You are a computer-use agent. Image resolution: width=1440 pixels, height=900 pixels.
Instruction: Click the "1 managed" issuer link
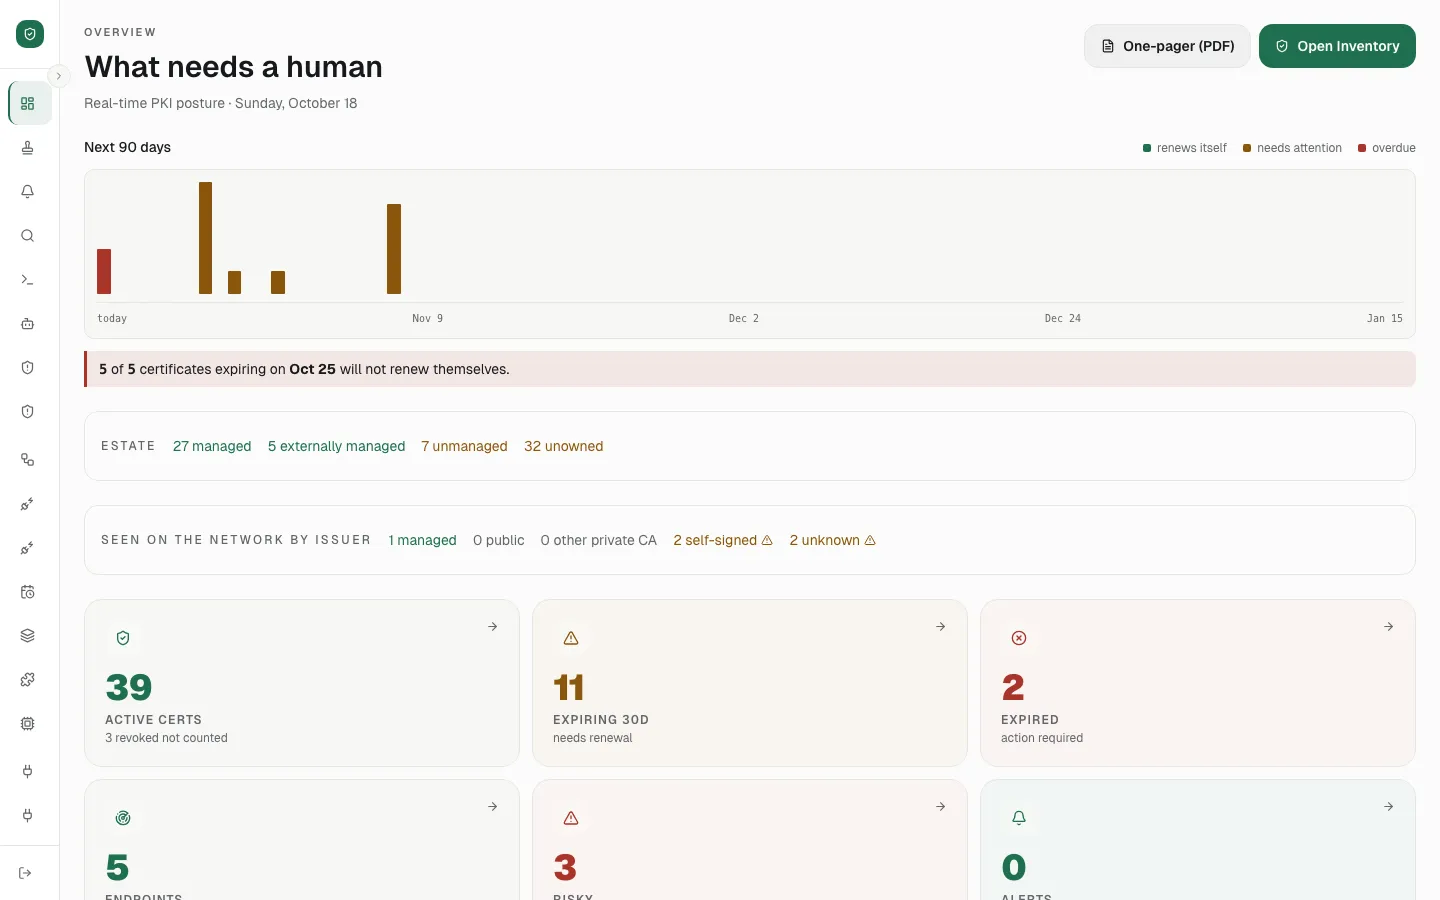pos(422,540)
